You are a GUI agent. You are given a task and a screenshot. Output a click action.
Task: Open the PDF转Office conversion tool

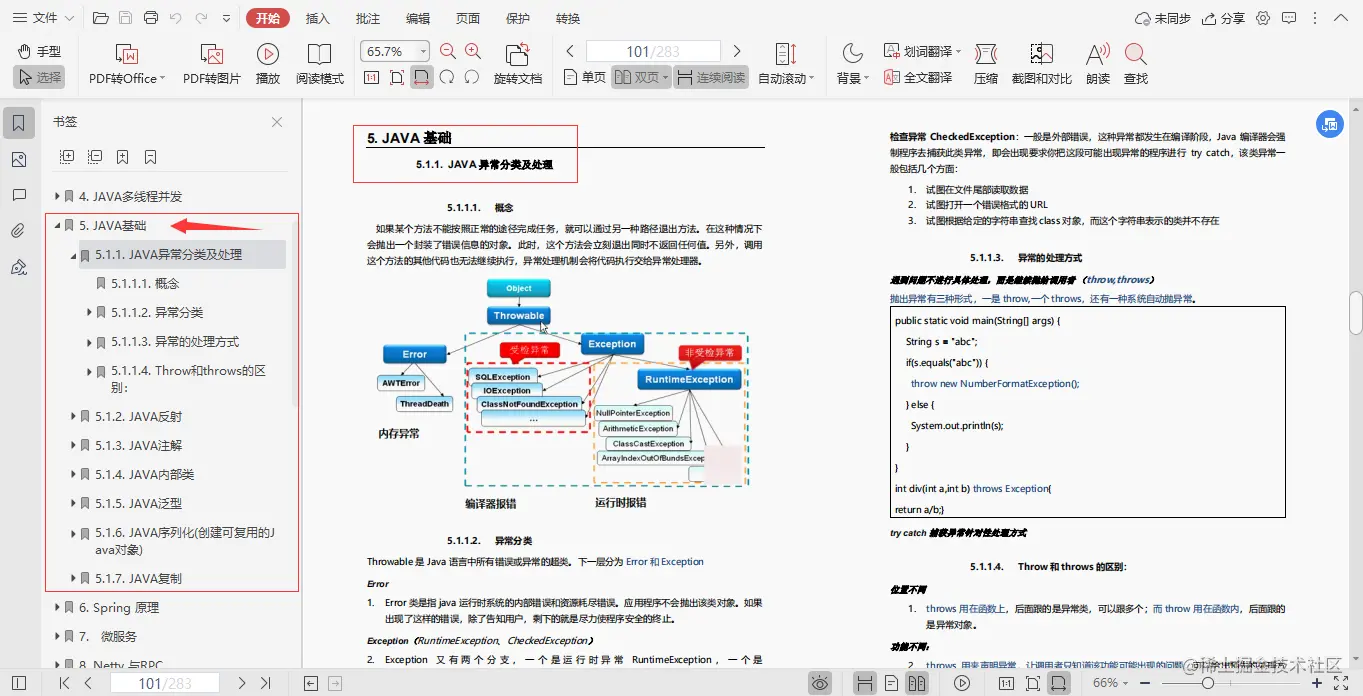pyautogui.click(x=125, y=62)
